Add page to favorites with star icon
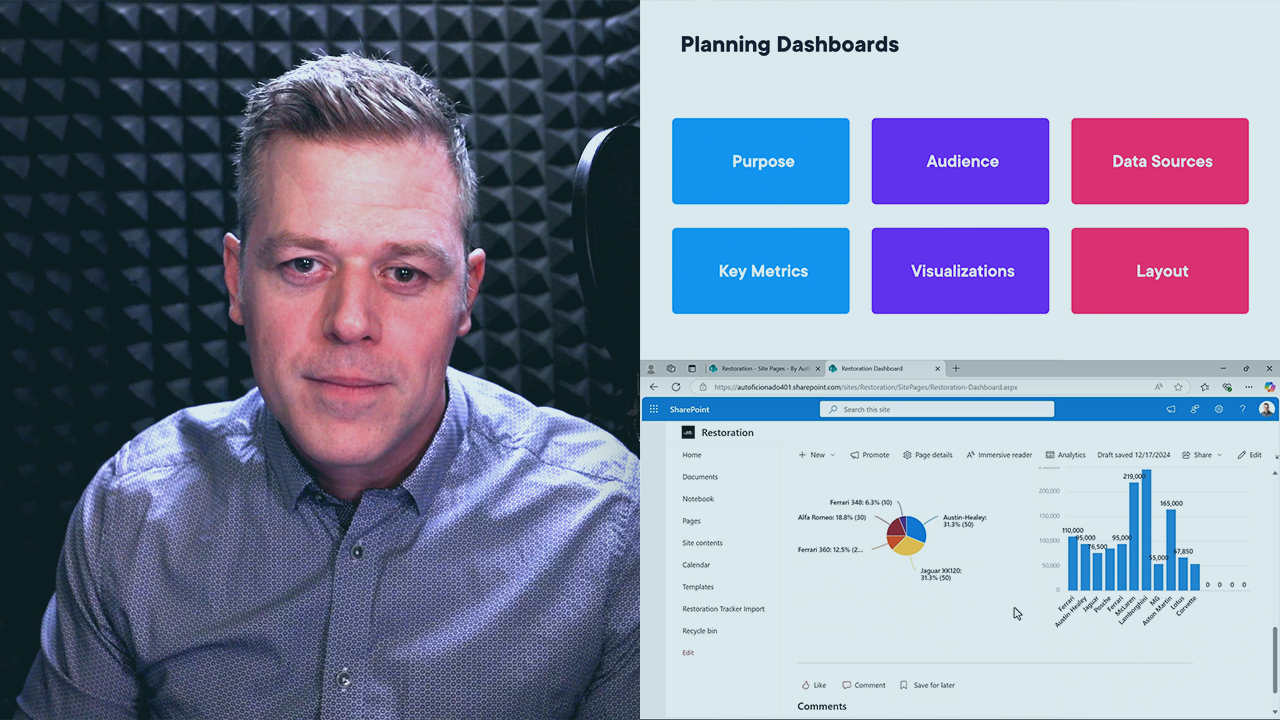 coord(1178,387)
